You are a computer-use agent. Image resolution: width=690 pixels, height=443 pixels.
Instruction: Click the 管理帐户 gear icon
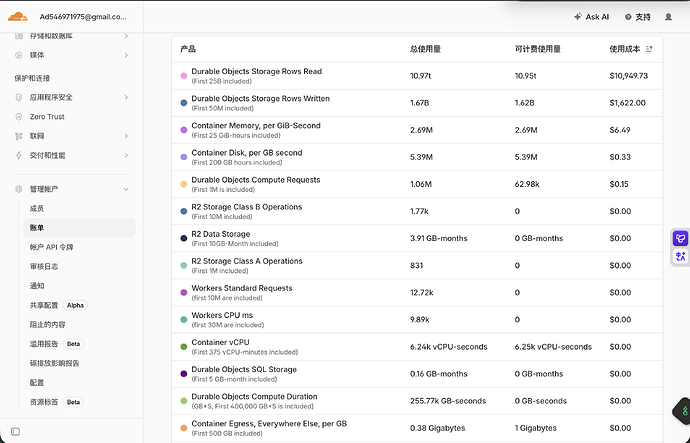pyautogui.click(x=18, y=189)
